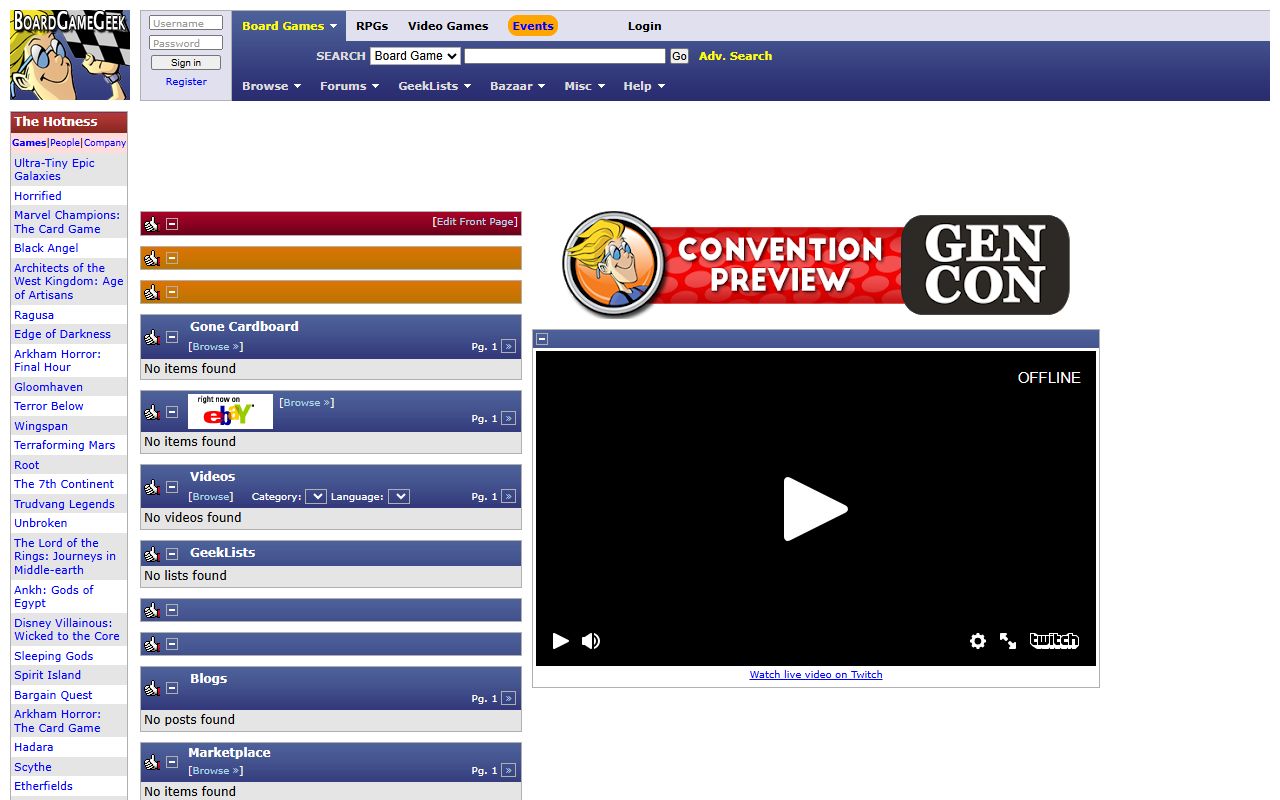1280x800 pixels.
Task: Open Twitch player settings gear
Action: click(978, 641)
